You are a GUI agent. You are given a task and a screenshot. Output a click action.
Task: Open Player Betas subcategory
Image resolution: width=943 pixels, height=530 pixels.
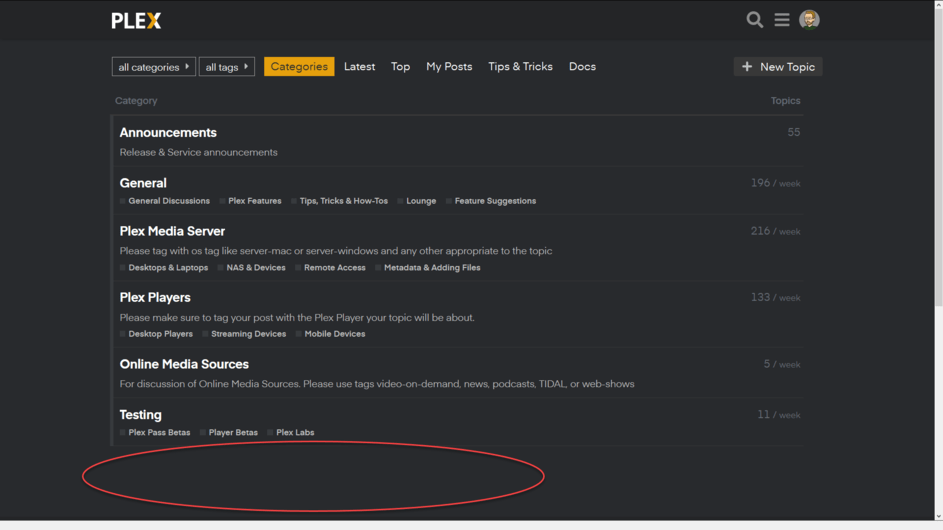tap(233, 433)
